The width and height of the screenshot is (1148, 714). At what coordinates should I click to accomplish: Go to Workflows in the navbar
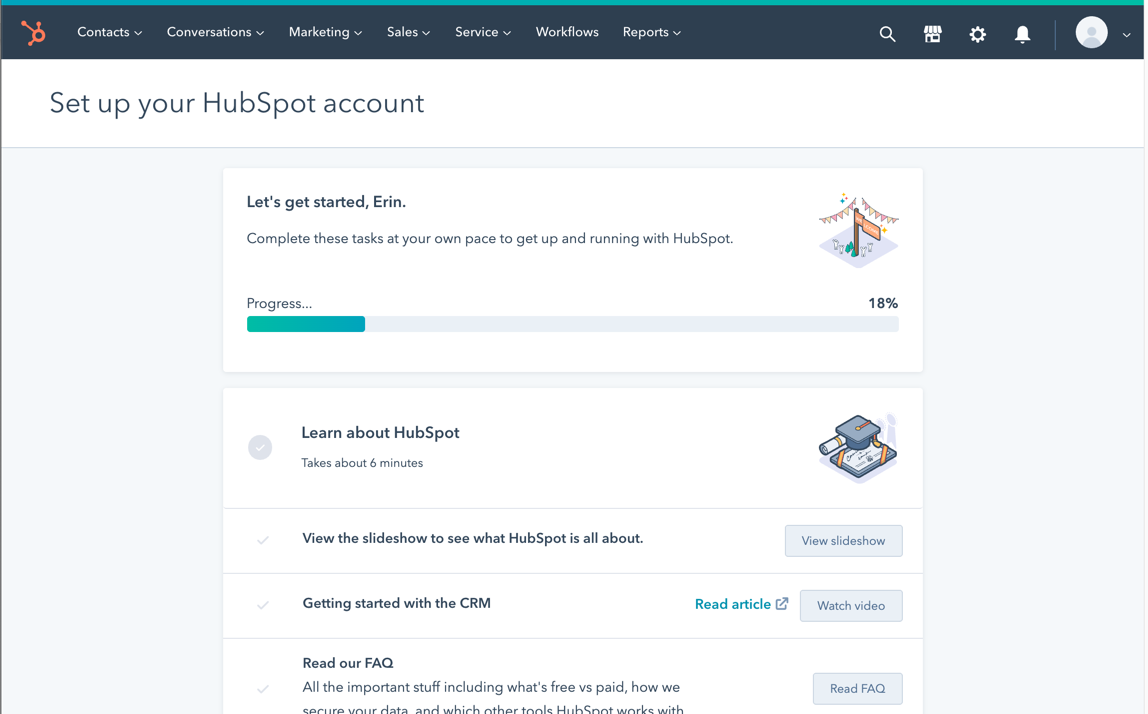click(567, 32)
